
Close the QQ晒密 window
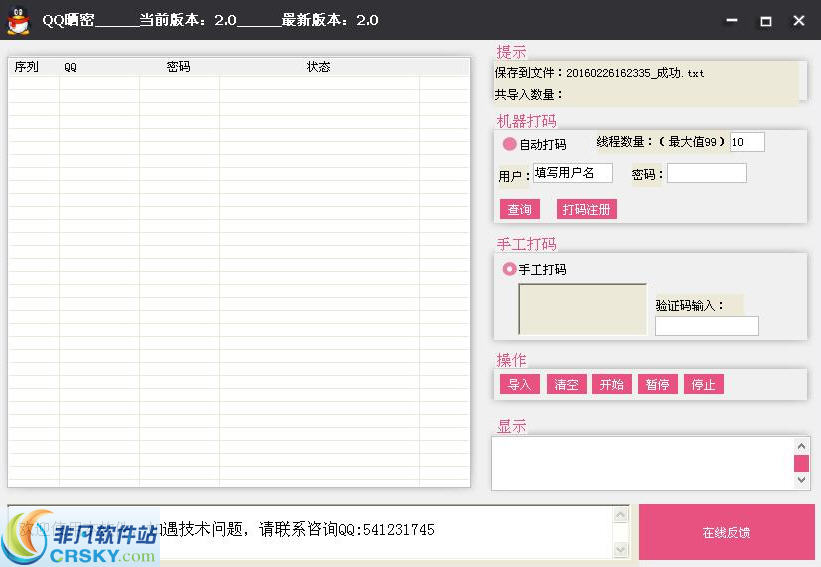pyautogui.click(x=798, y=20)
